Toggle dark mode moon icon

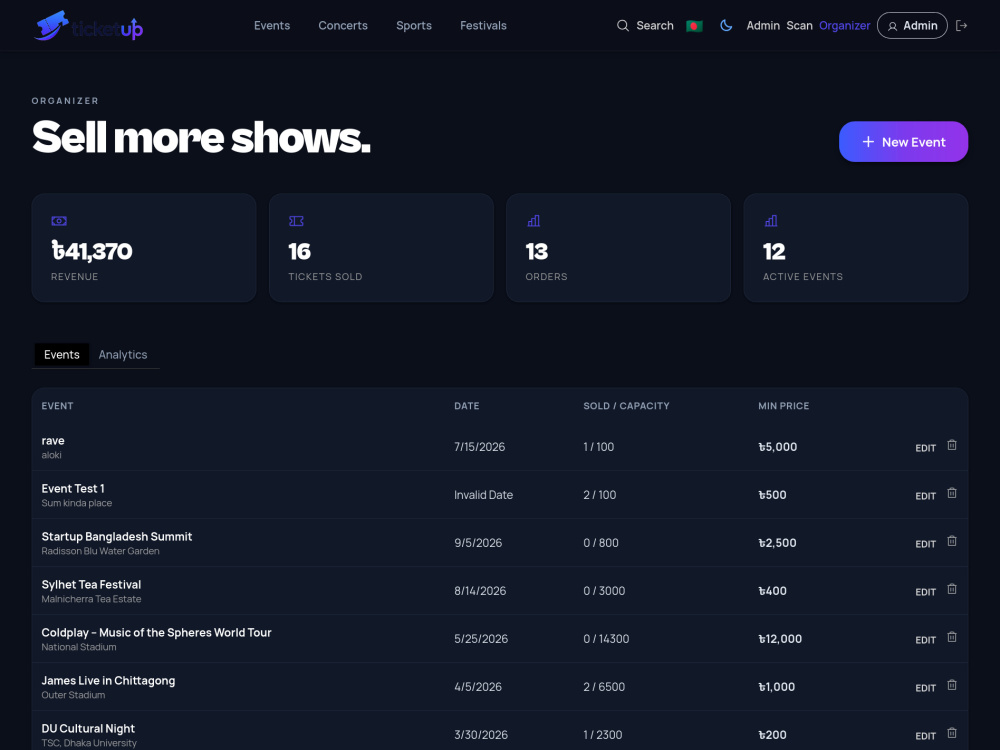point(726,26)
